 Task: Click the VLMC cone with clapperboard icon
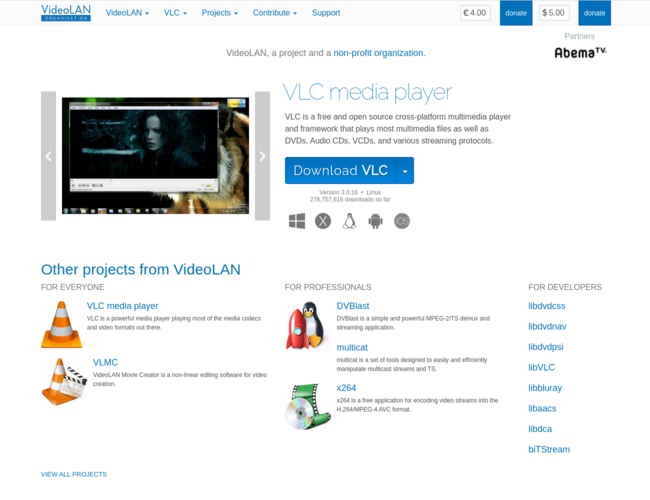[64, 381]
